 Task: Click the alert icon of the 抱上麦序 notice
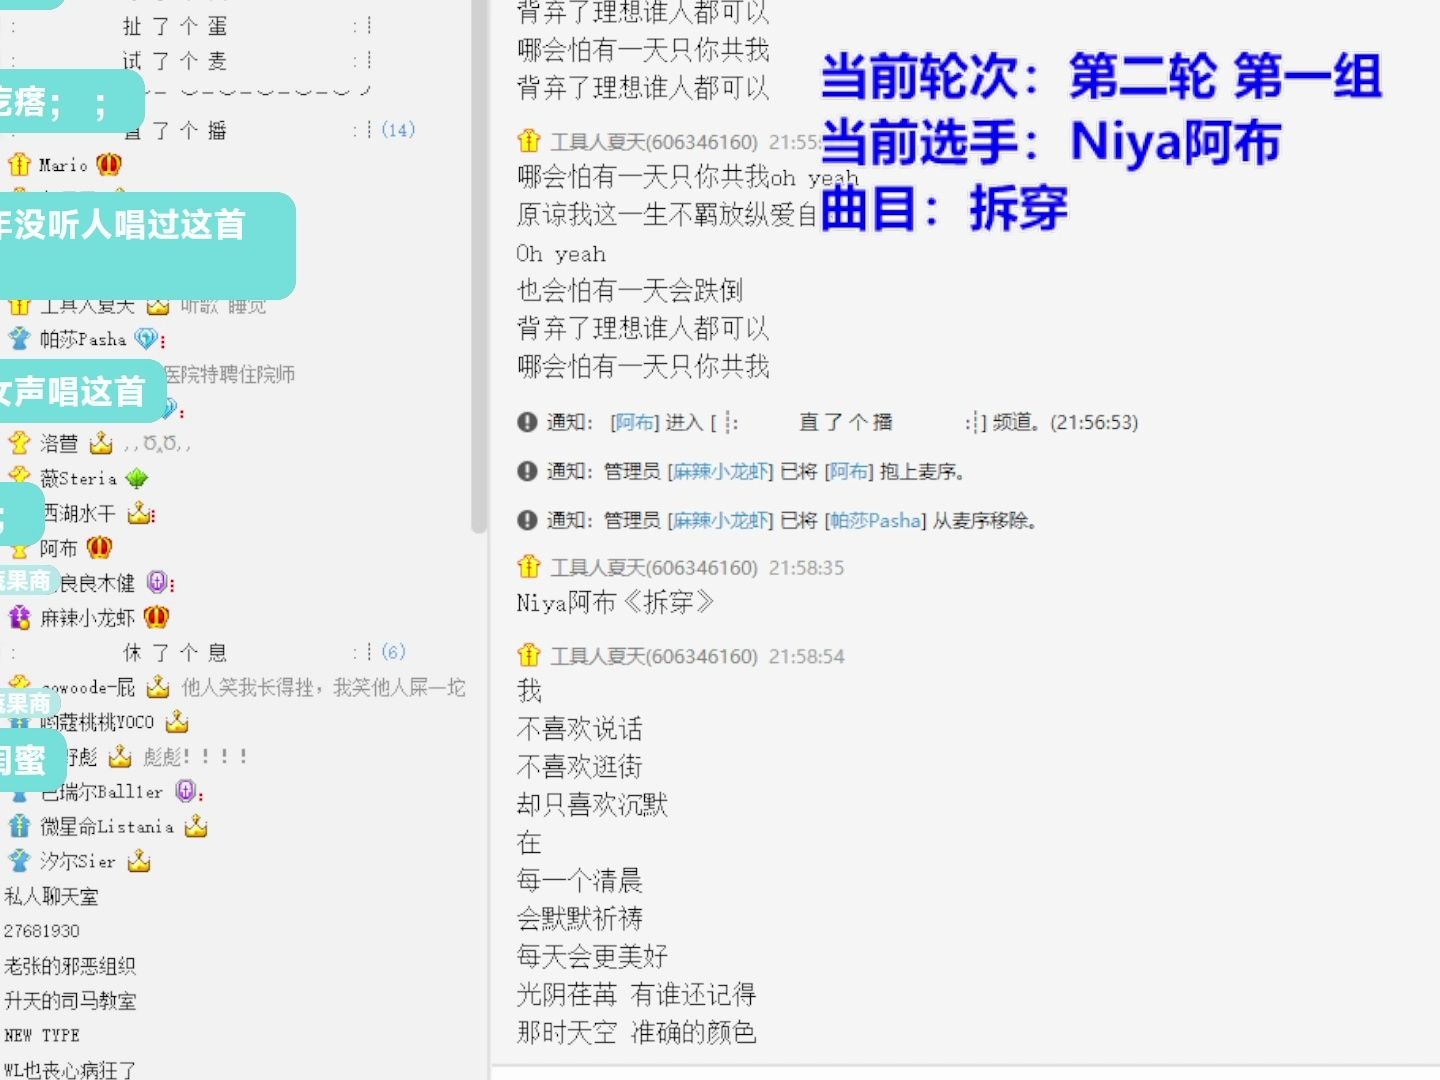[528, 471]
